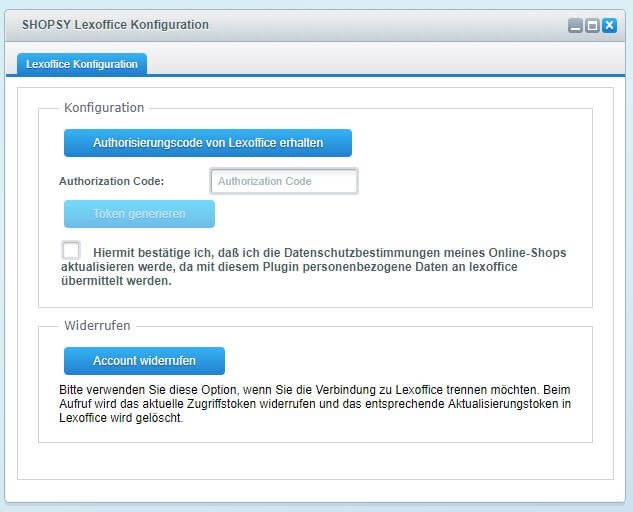The image size is (633, 512).
Task: Click 'Lexoffice wird gelöscht.' in the revoke description
Action: coord(120,418)
